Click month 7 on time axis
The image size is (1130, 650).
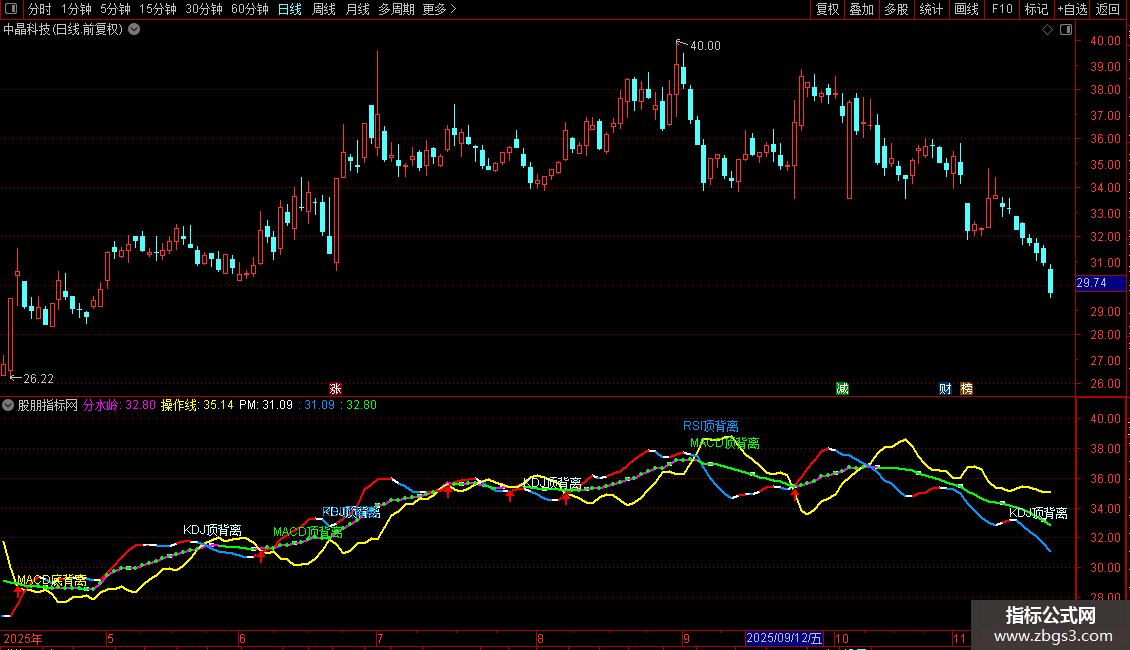[380, 638]
